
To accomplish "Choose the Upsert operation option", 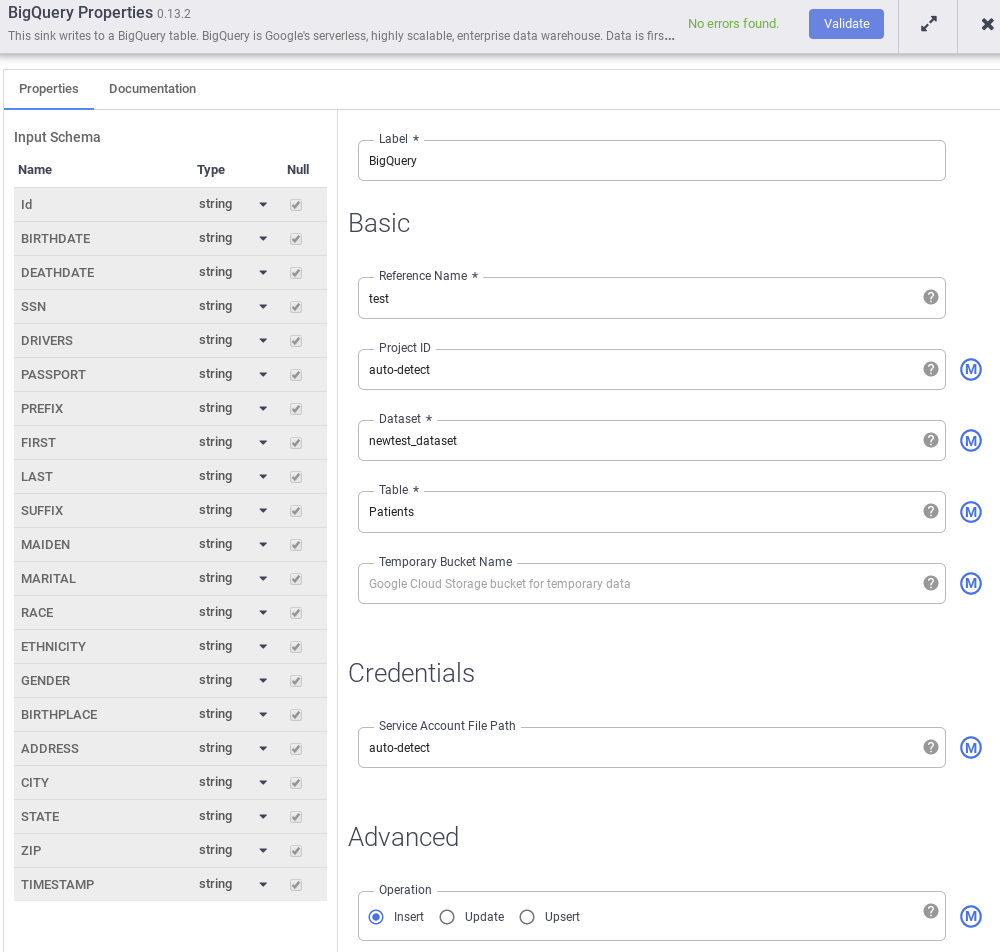I will point(527,917).
